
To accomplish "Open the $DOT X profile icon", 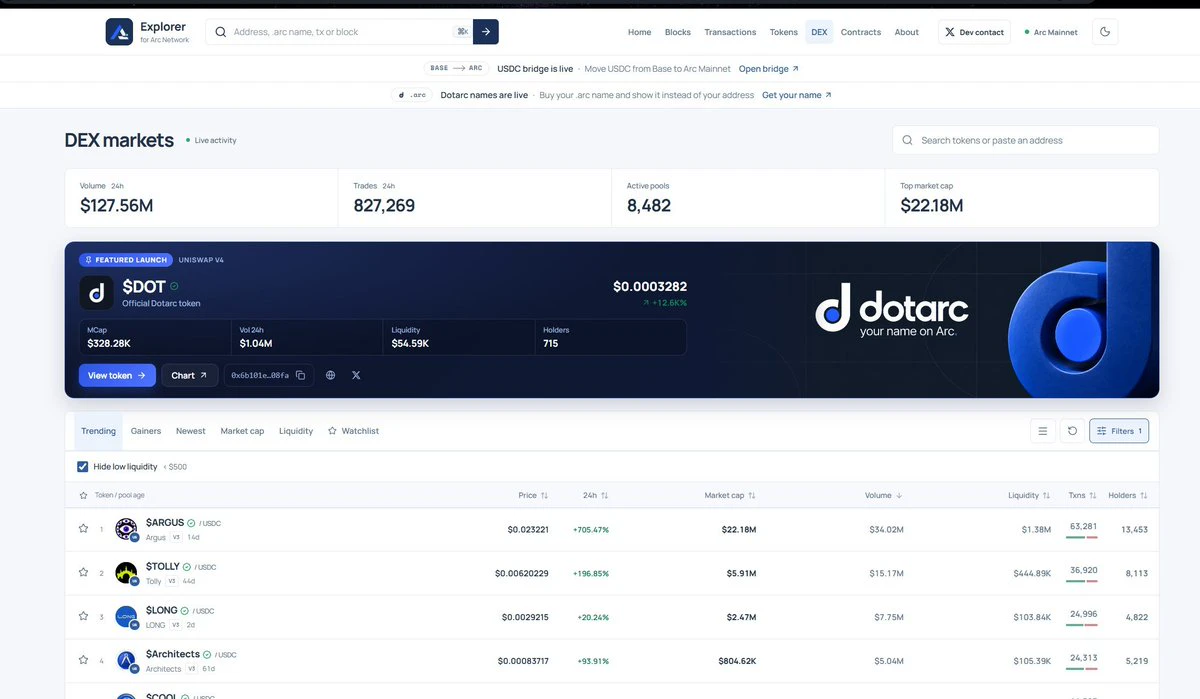I will [356, 375].
